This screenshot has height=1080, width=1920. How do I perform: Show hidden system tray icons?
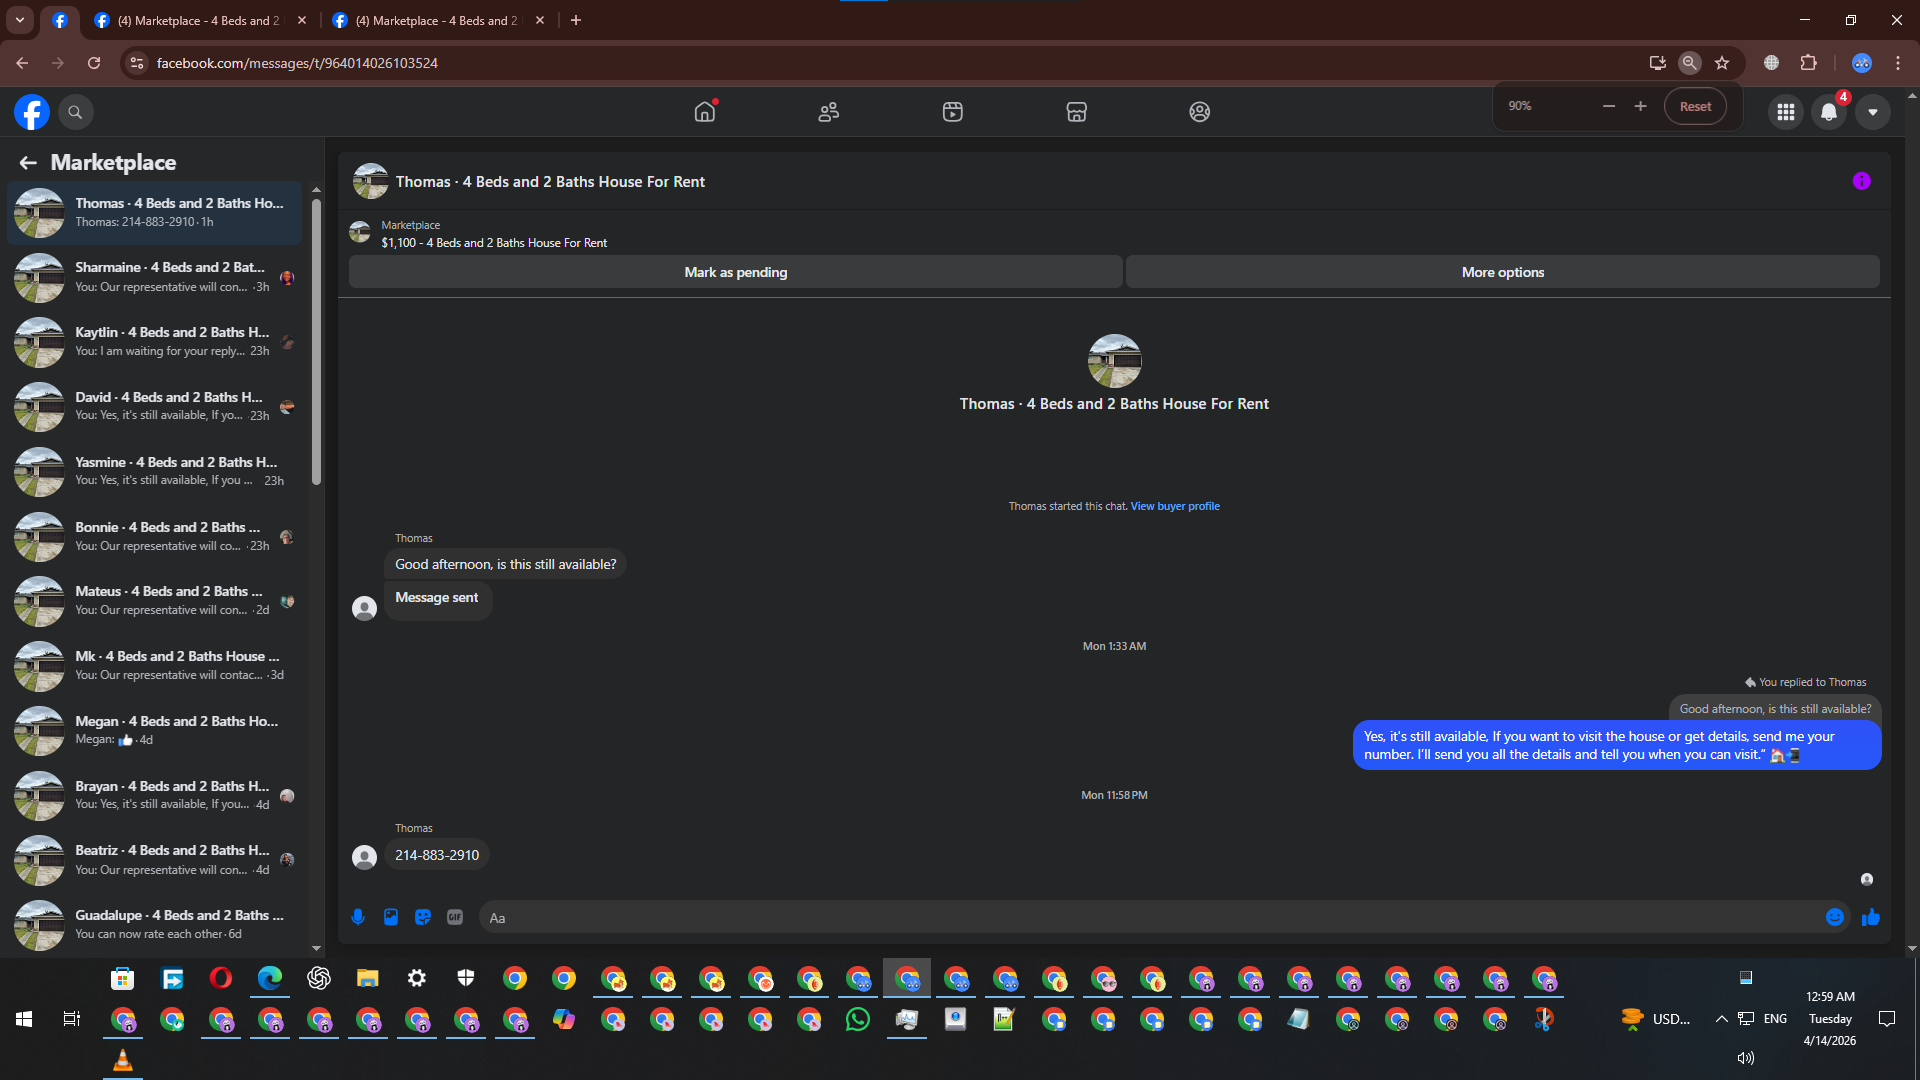[1721, 1019]
